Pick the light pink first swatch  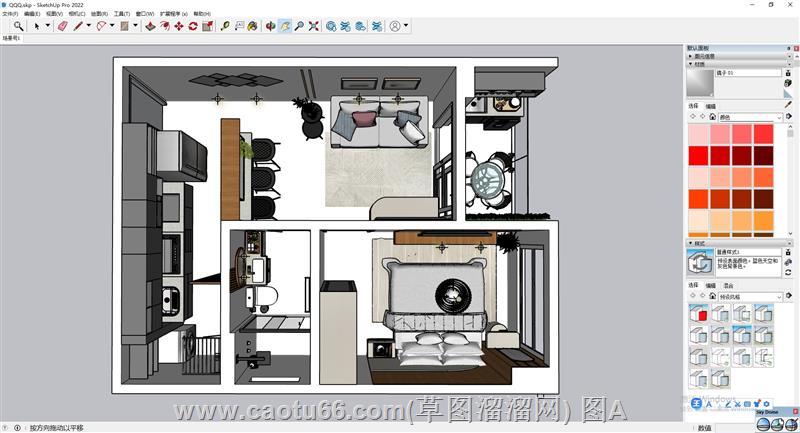[698, 134]
